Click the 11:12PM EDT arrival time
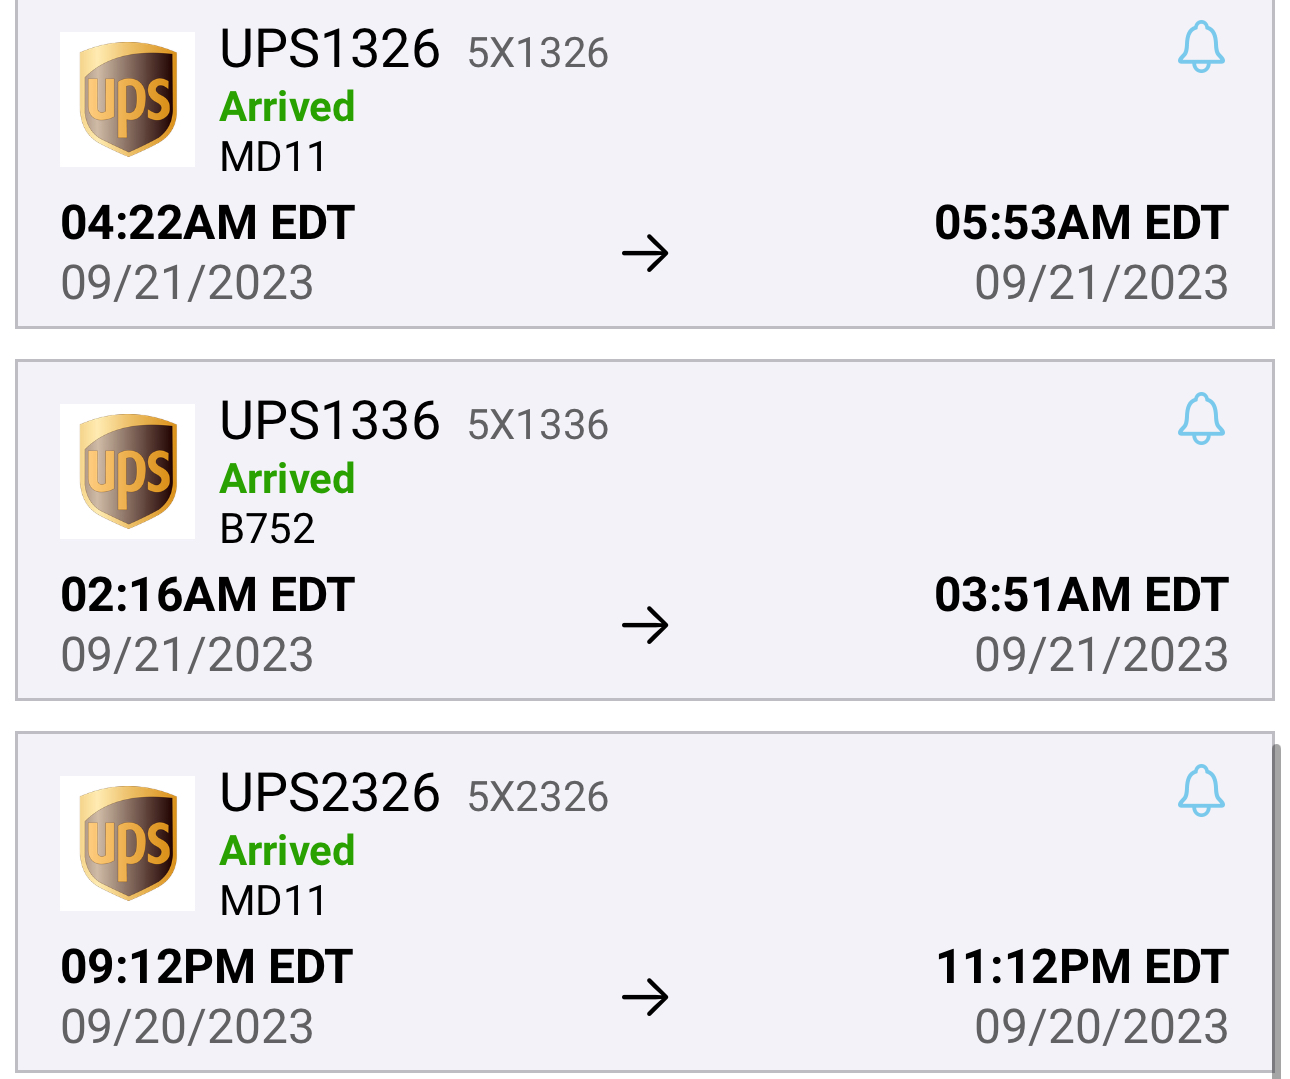This screenshot has width=1290, height=1079. point(1083,967)
